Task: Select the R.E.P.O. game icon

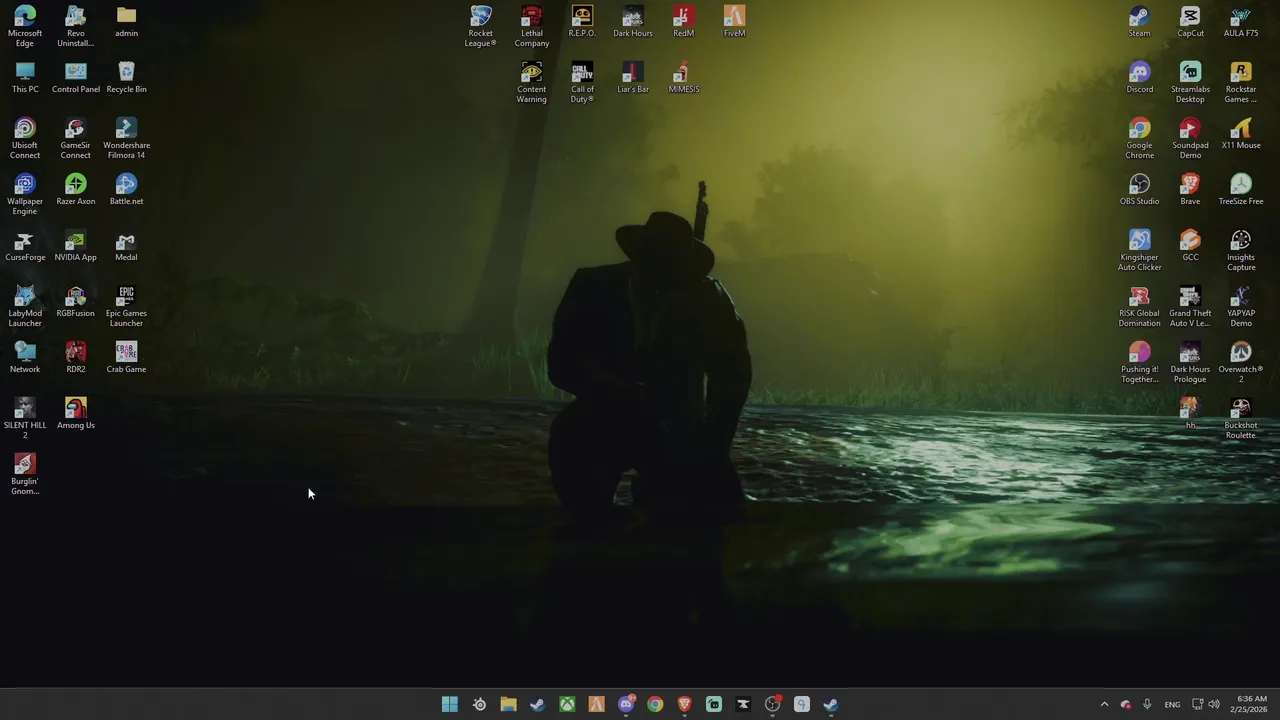Action: pyautogui.click(x=582, y=21)
